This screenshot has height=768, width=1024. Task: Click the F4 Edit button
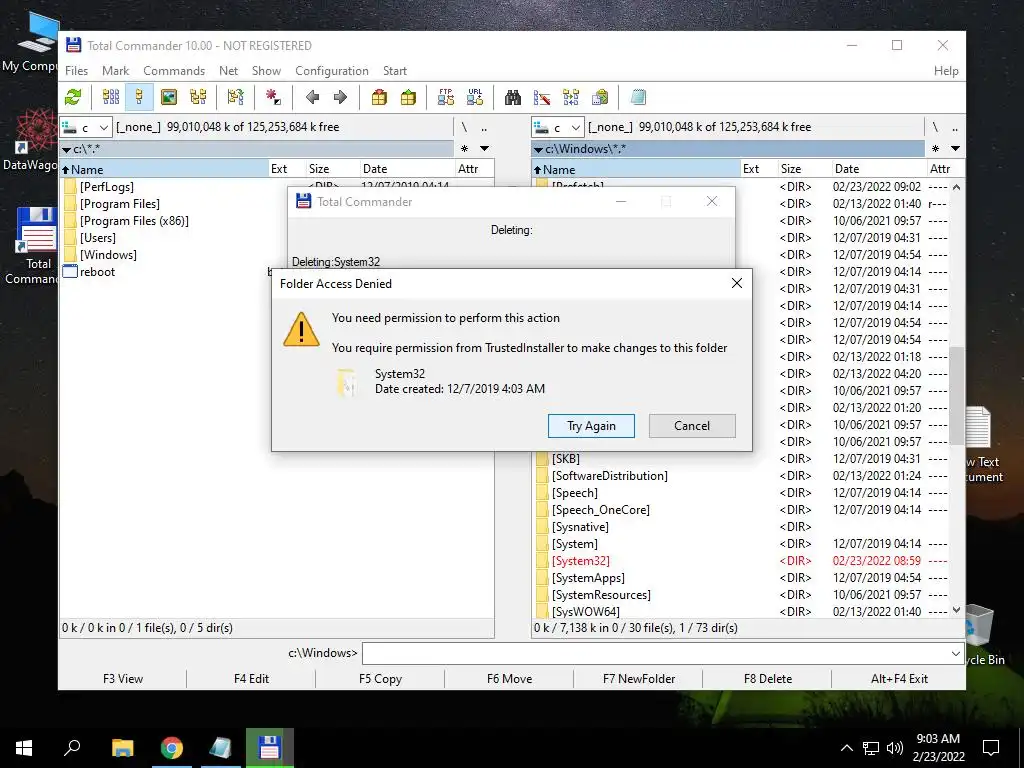pyautogui.click(x=251, y=679)
